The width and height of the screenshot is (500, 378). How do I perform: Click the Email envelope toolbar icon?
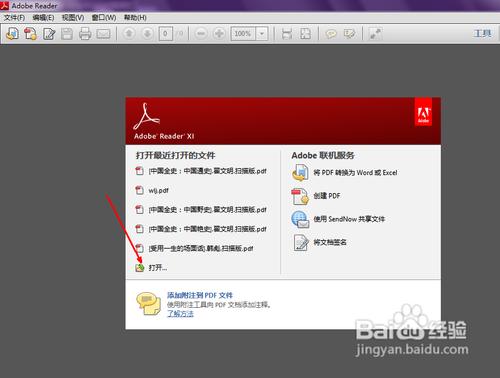(x=103, y=34)
